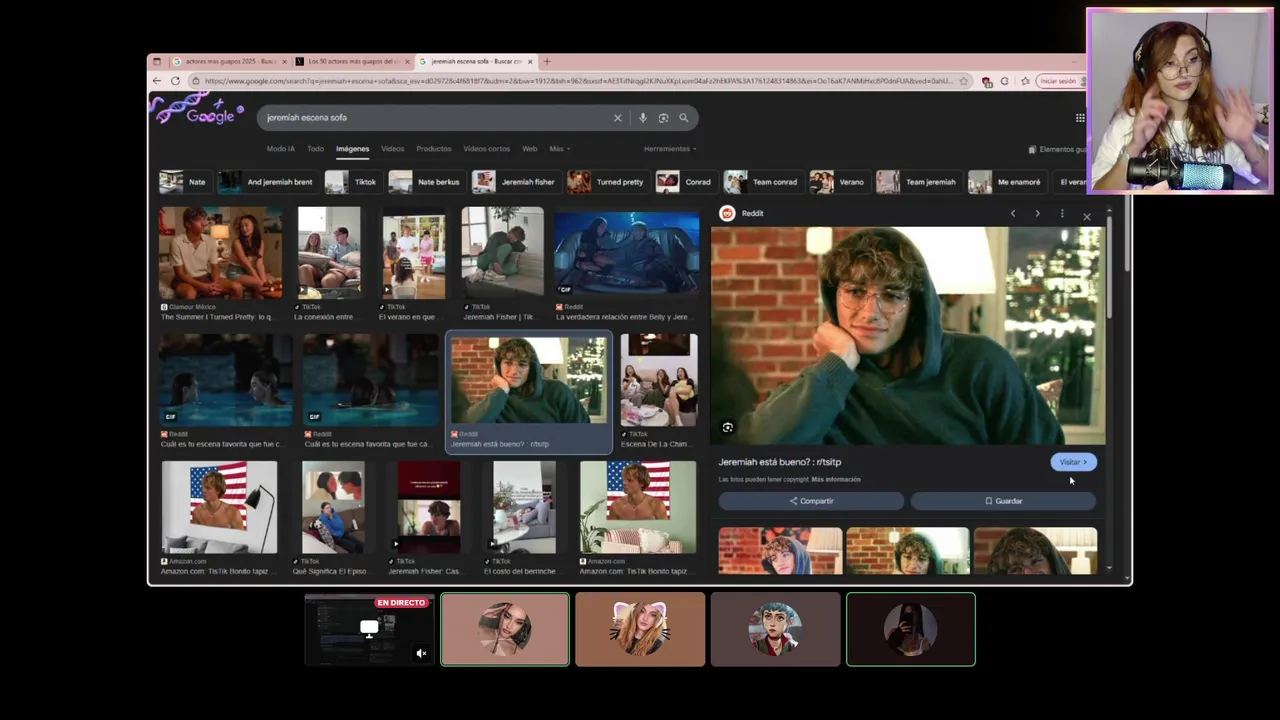Open Google Lens camera search icon
This screenshot has width=1280, height=720.
(x=663, y=118)
